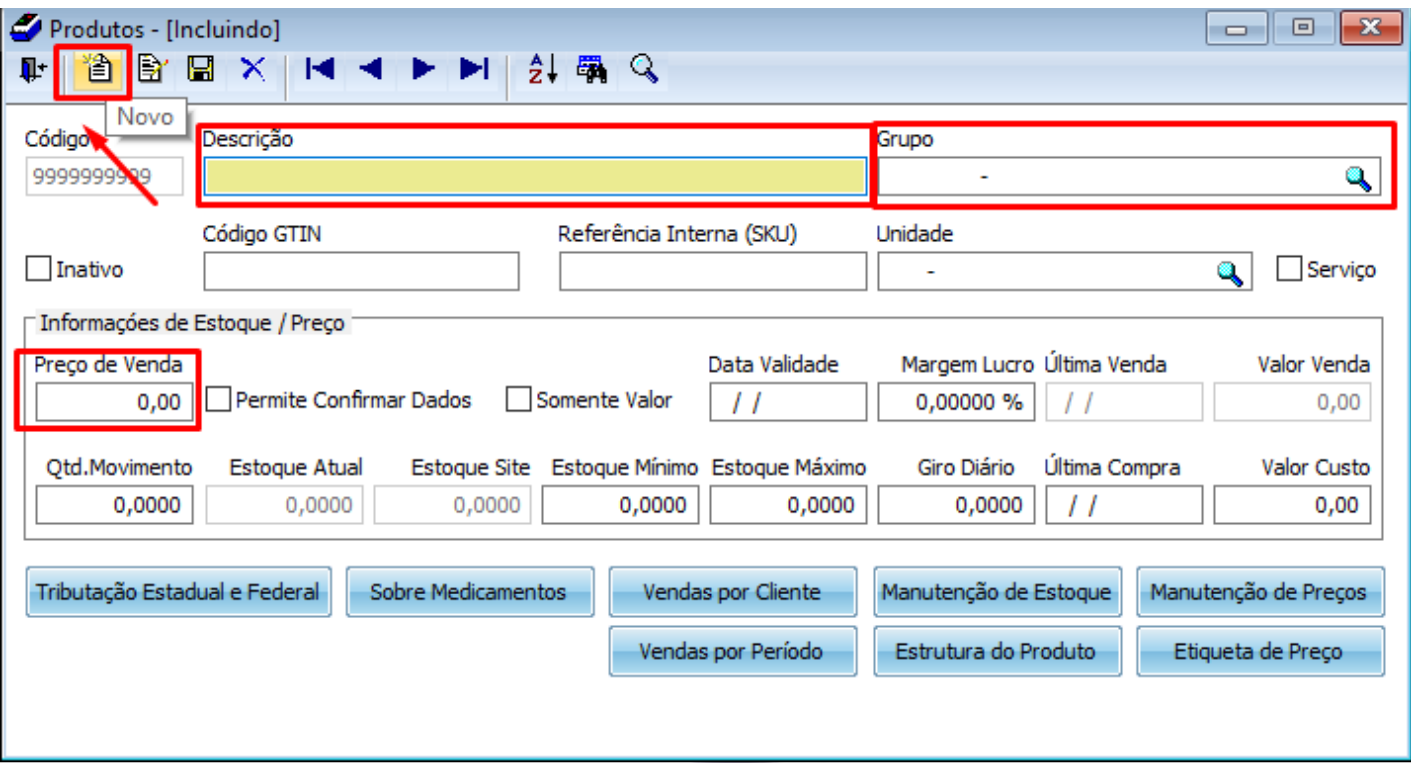Image resolution: width=1411 pixels, height=763 pixels.
Task: Click the Estoque Site field
Action: click(x=452, y=505)
